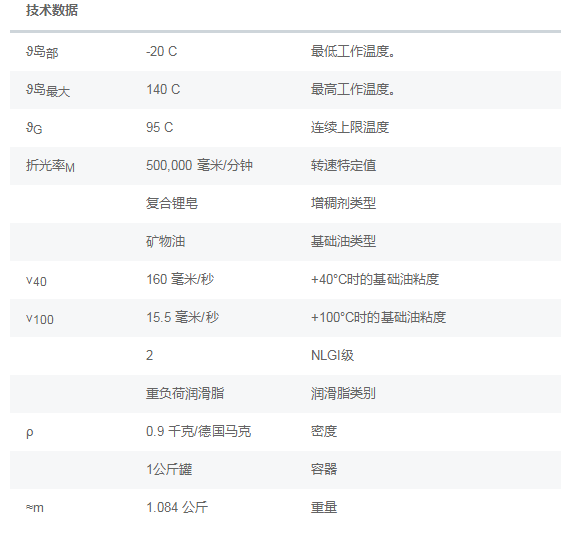Select the -20 C minimum temperature value
Screen dimensions: 561x545
(161, 52)
